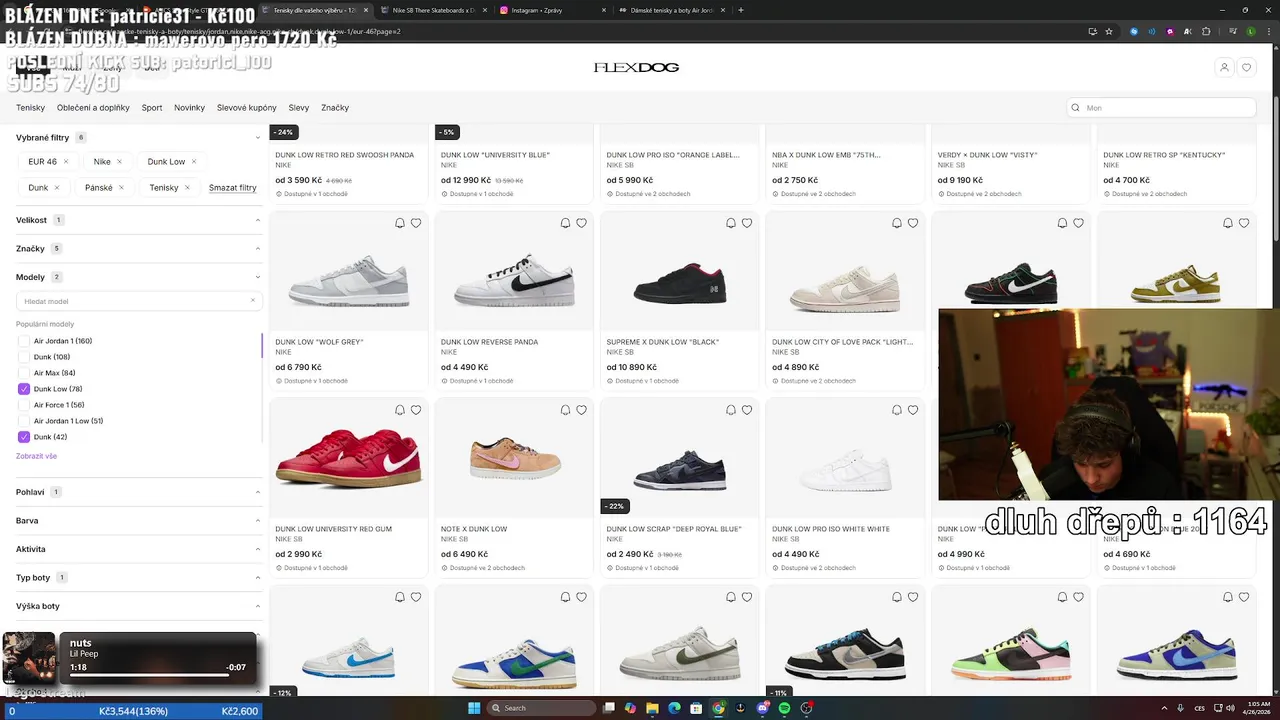Open Dunk Low "Wolf Grey" product title
1280x720 pixels.
tap(319, 342)
